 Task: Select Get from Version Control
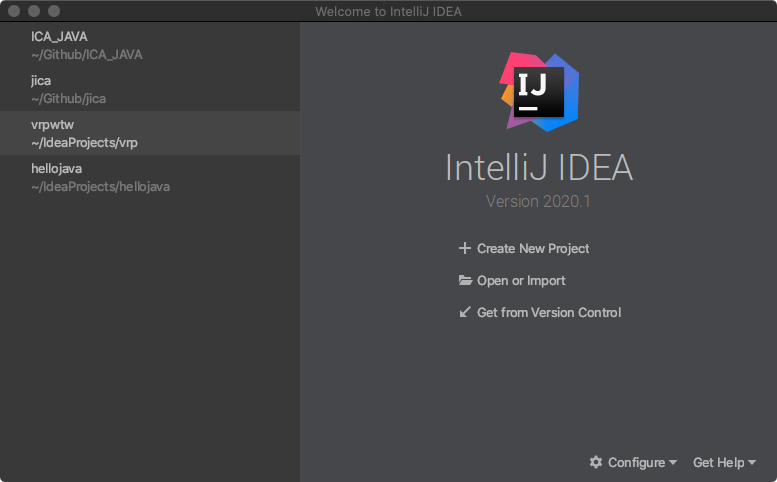[x=549, y=313]
